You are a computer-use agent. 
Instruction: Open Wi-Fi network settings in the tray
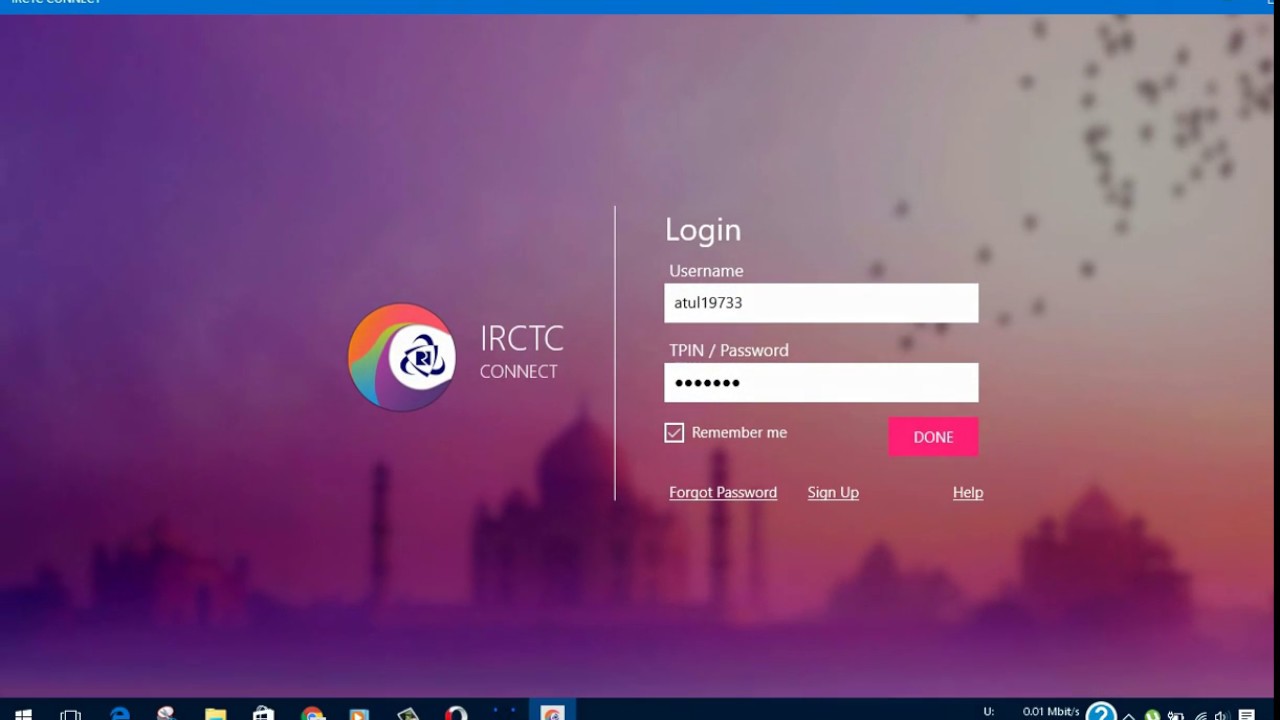pos(1199,714)
